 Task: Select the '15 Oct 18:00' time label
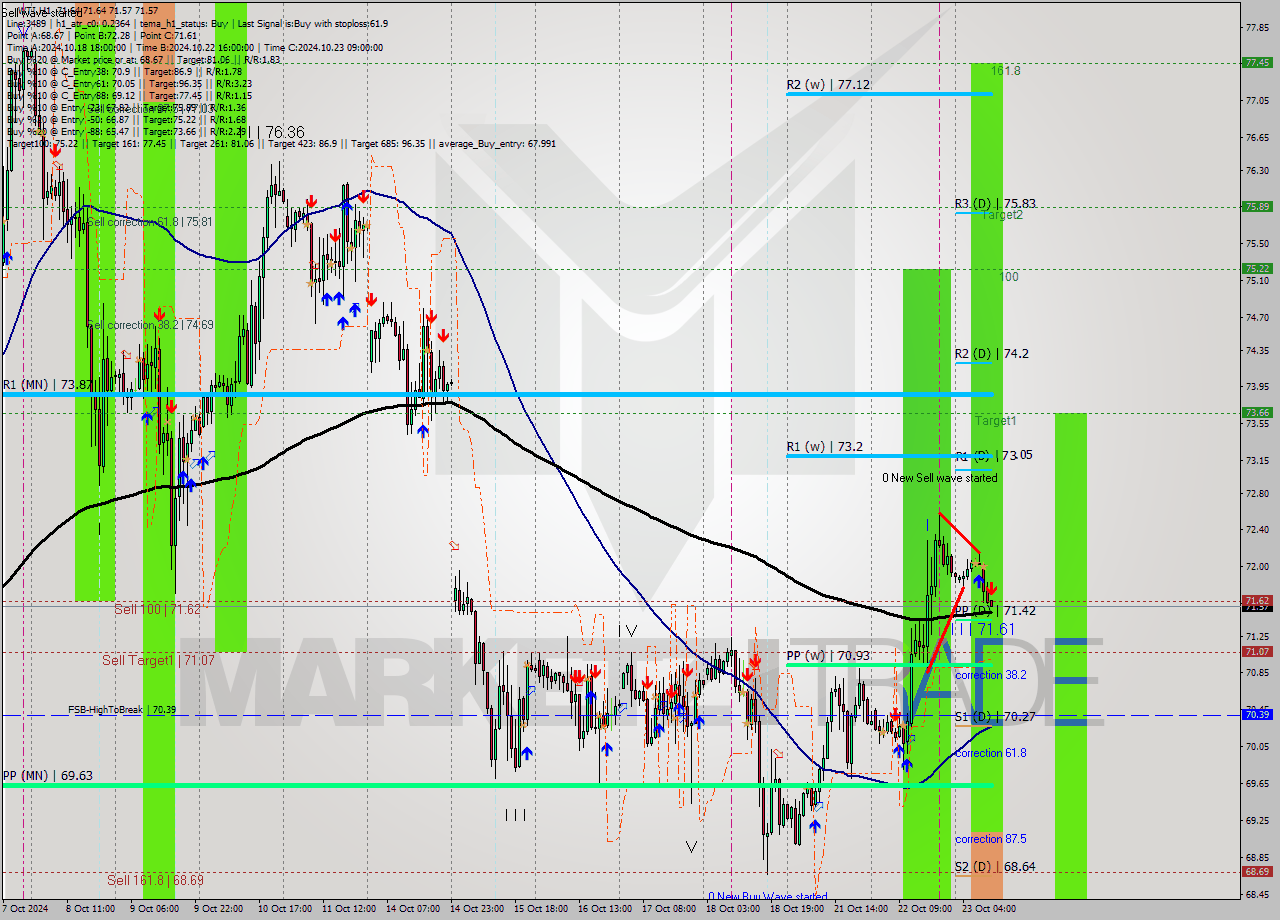coord(541,909)
